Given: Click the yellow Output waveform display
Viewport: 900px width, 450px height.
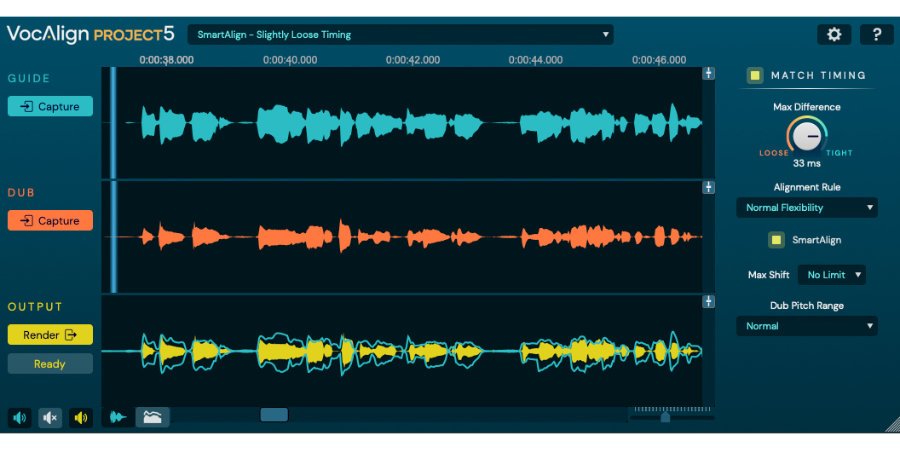Looking at the screenshot, I should [x=402, y=351].
